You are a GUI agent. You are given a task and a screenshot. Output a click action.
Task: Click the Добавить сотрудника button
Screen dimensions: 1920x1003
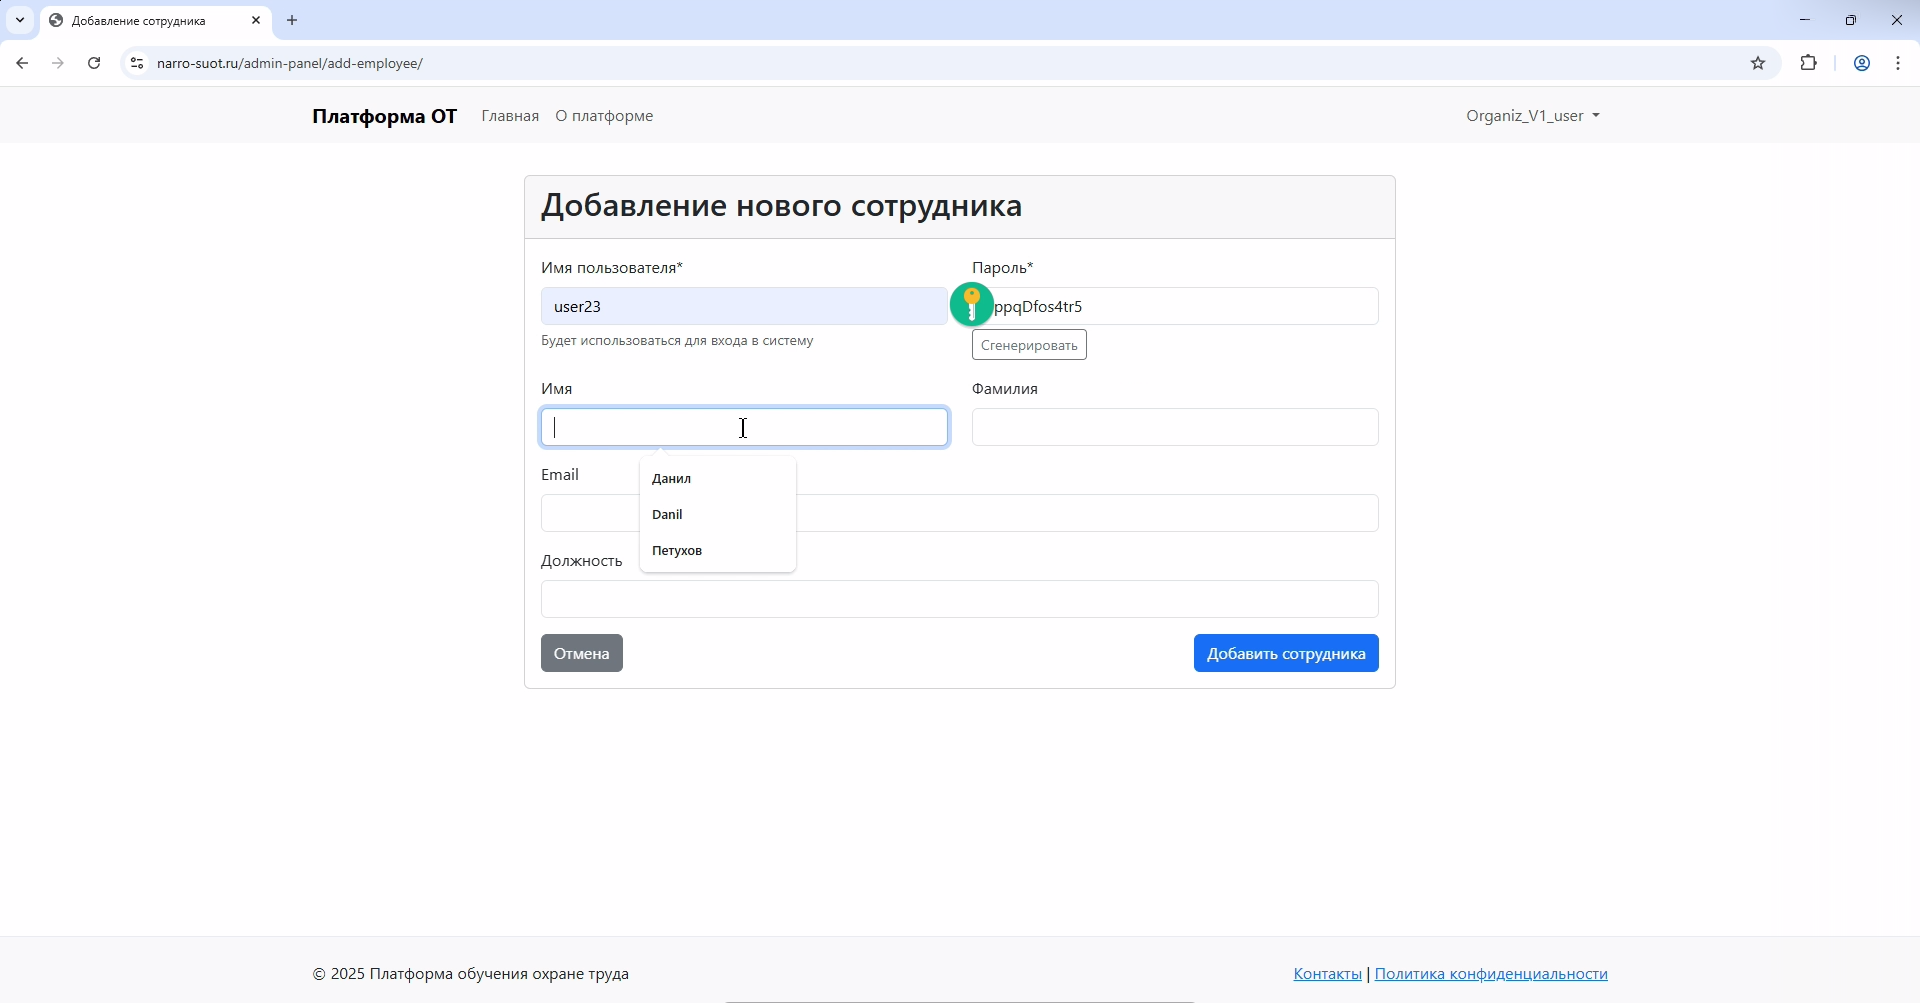[x=1286, y=653]
